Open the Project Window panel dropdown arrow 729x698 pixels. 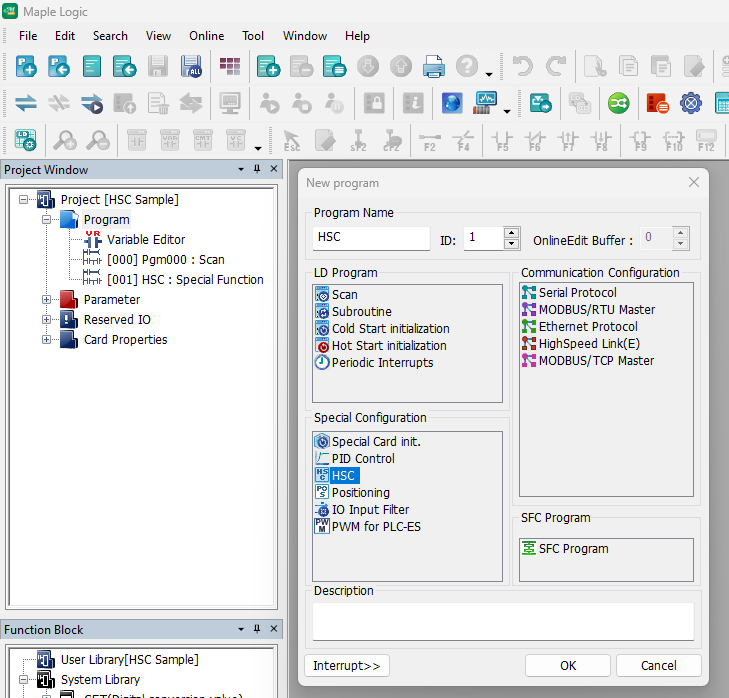pos(241,169)
